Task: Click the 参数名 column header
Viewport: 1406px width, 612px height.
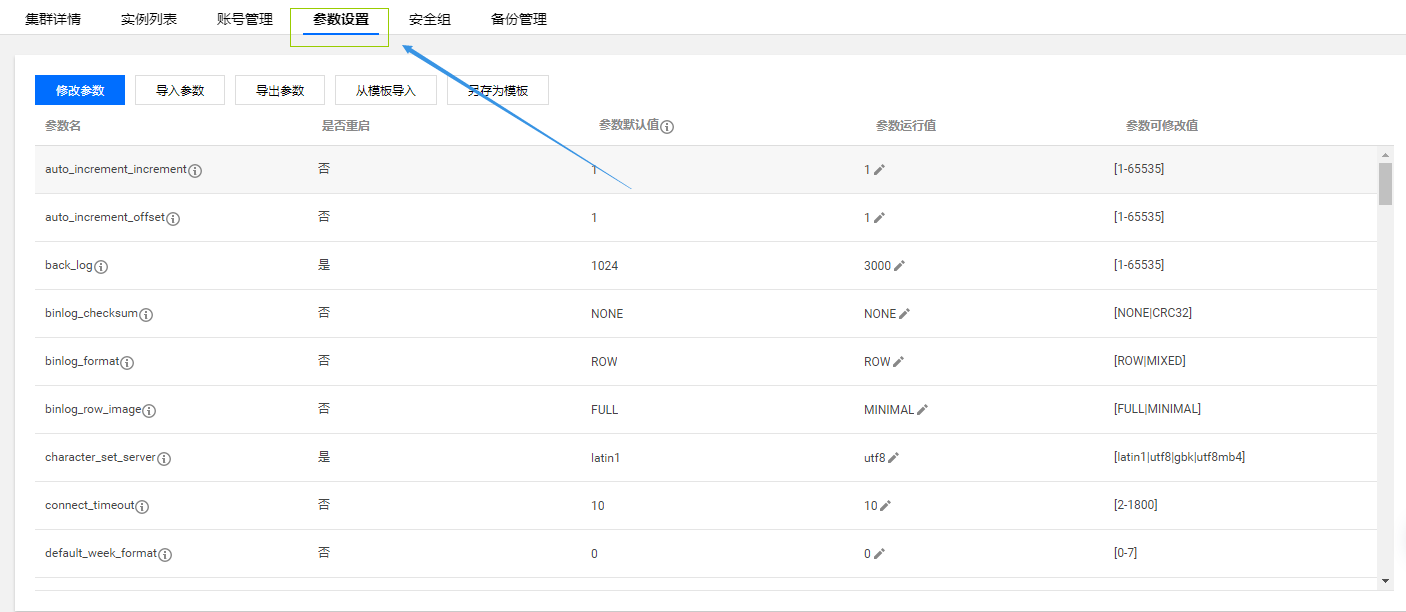Action: coord(63,126)
